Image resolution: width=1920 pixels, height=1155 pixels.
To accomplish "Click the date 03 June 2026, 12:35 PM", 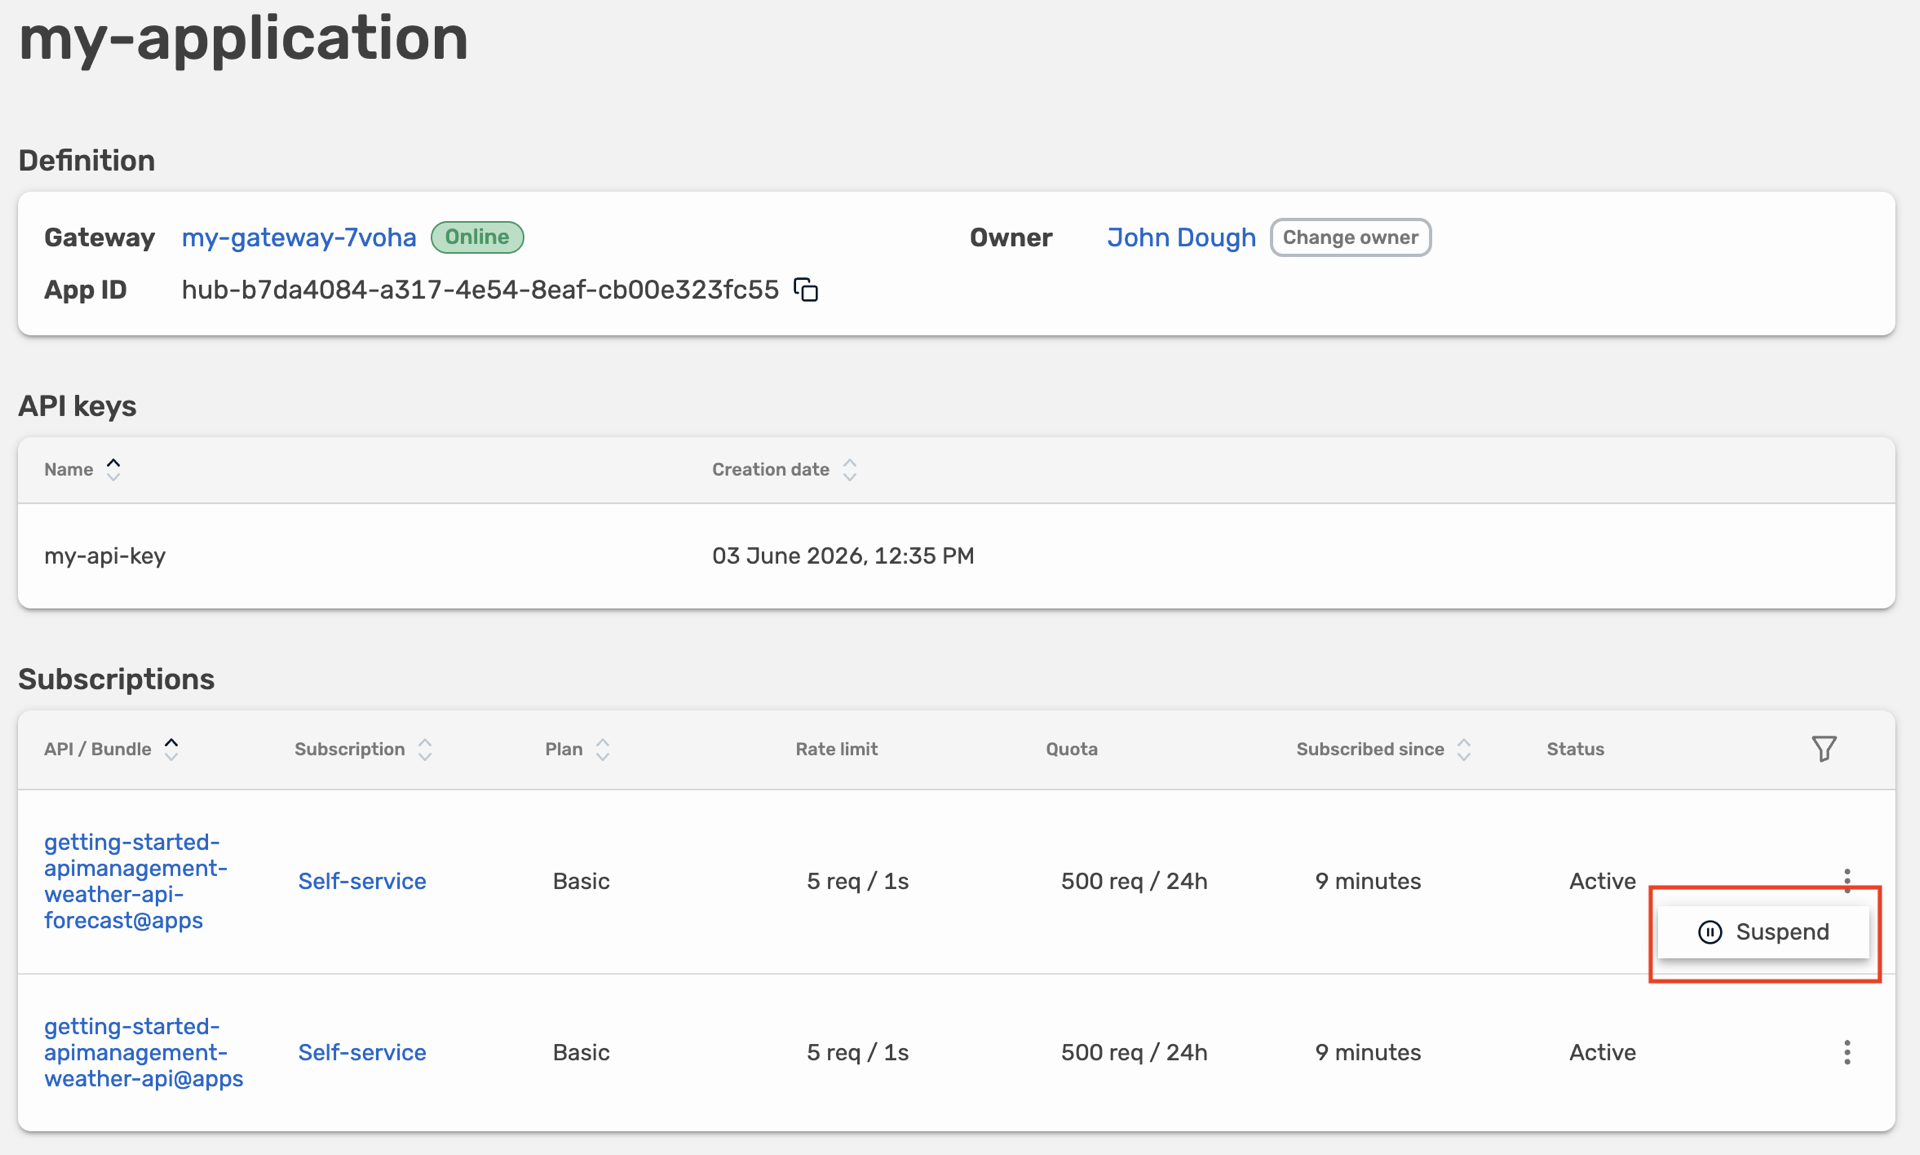I will (843, 556).
